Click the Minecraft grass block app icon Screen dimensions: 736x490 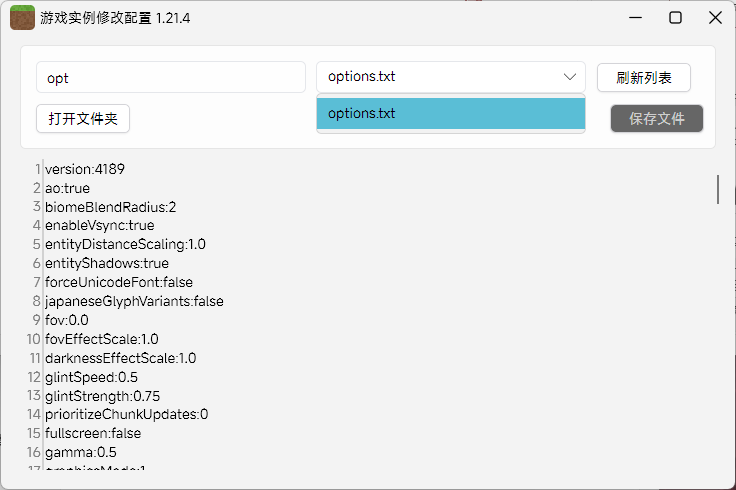(x=22, y=18)
